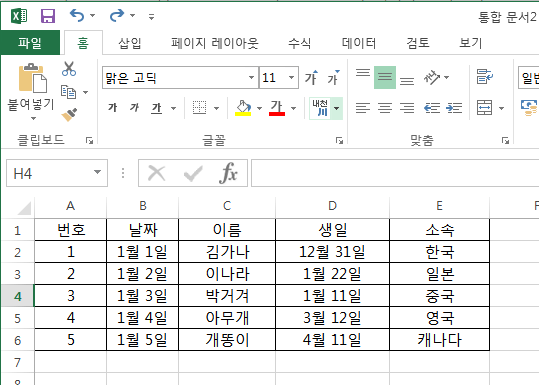This screenshot has height=385, width=539.
Task: Switch to the 페이지 레이아웃 tab
Action: [214, 43]
